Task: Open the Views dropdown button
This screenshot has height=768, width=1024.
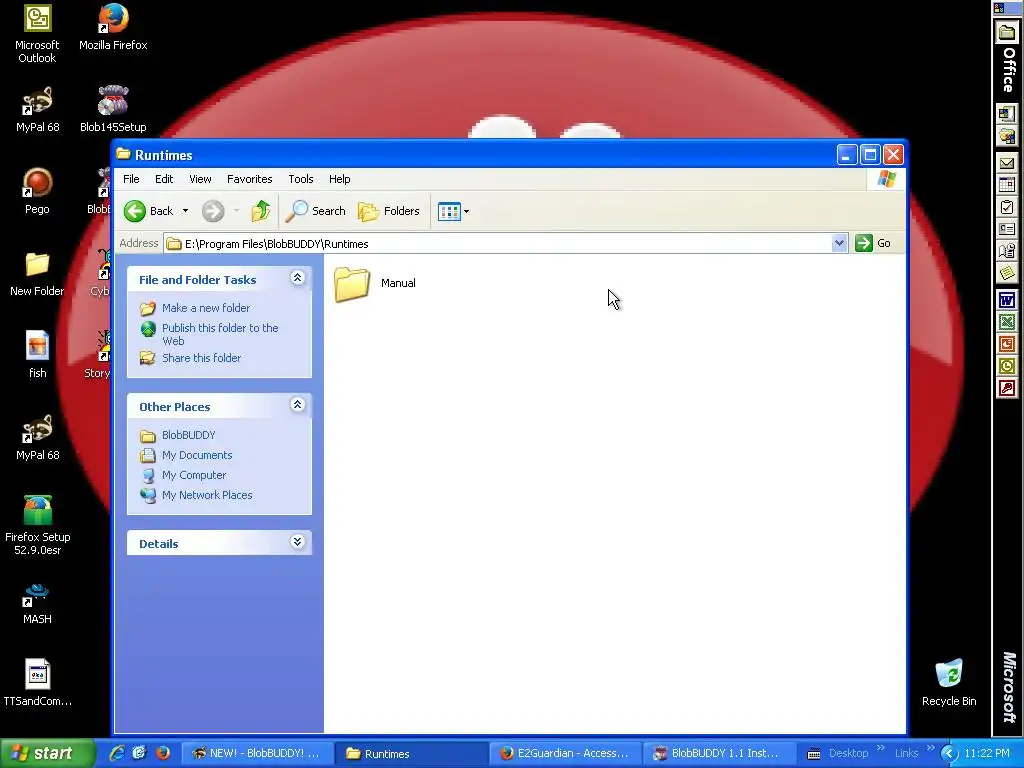Action: [453, 212]
